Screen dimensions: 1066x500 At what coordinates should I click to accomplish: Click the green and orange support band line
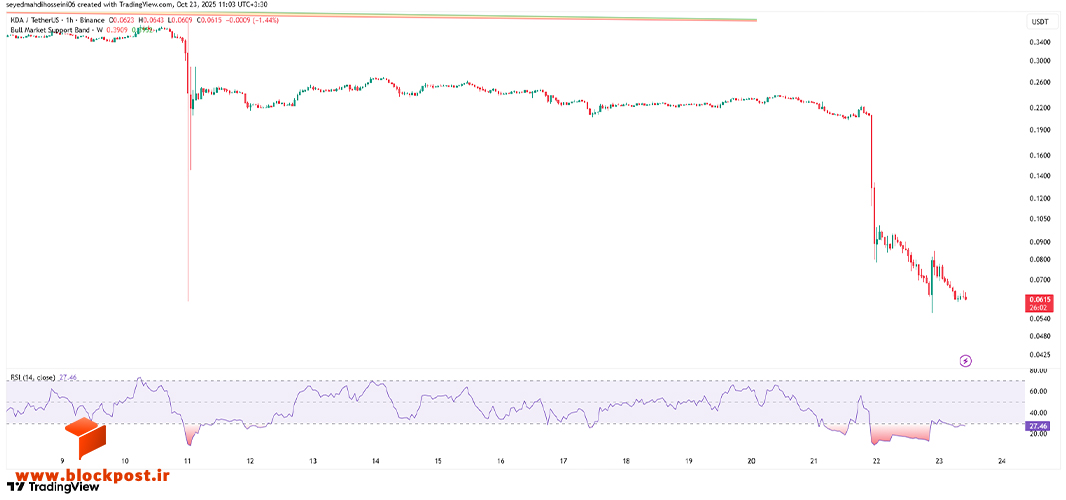[x=381, y=16]
